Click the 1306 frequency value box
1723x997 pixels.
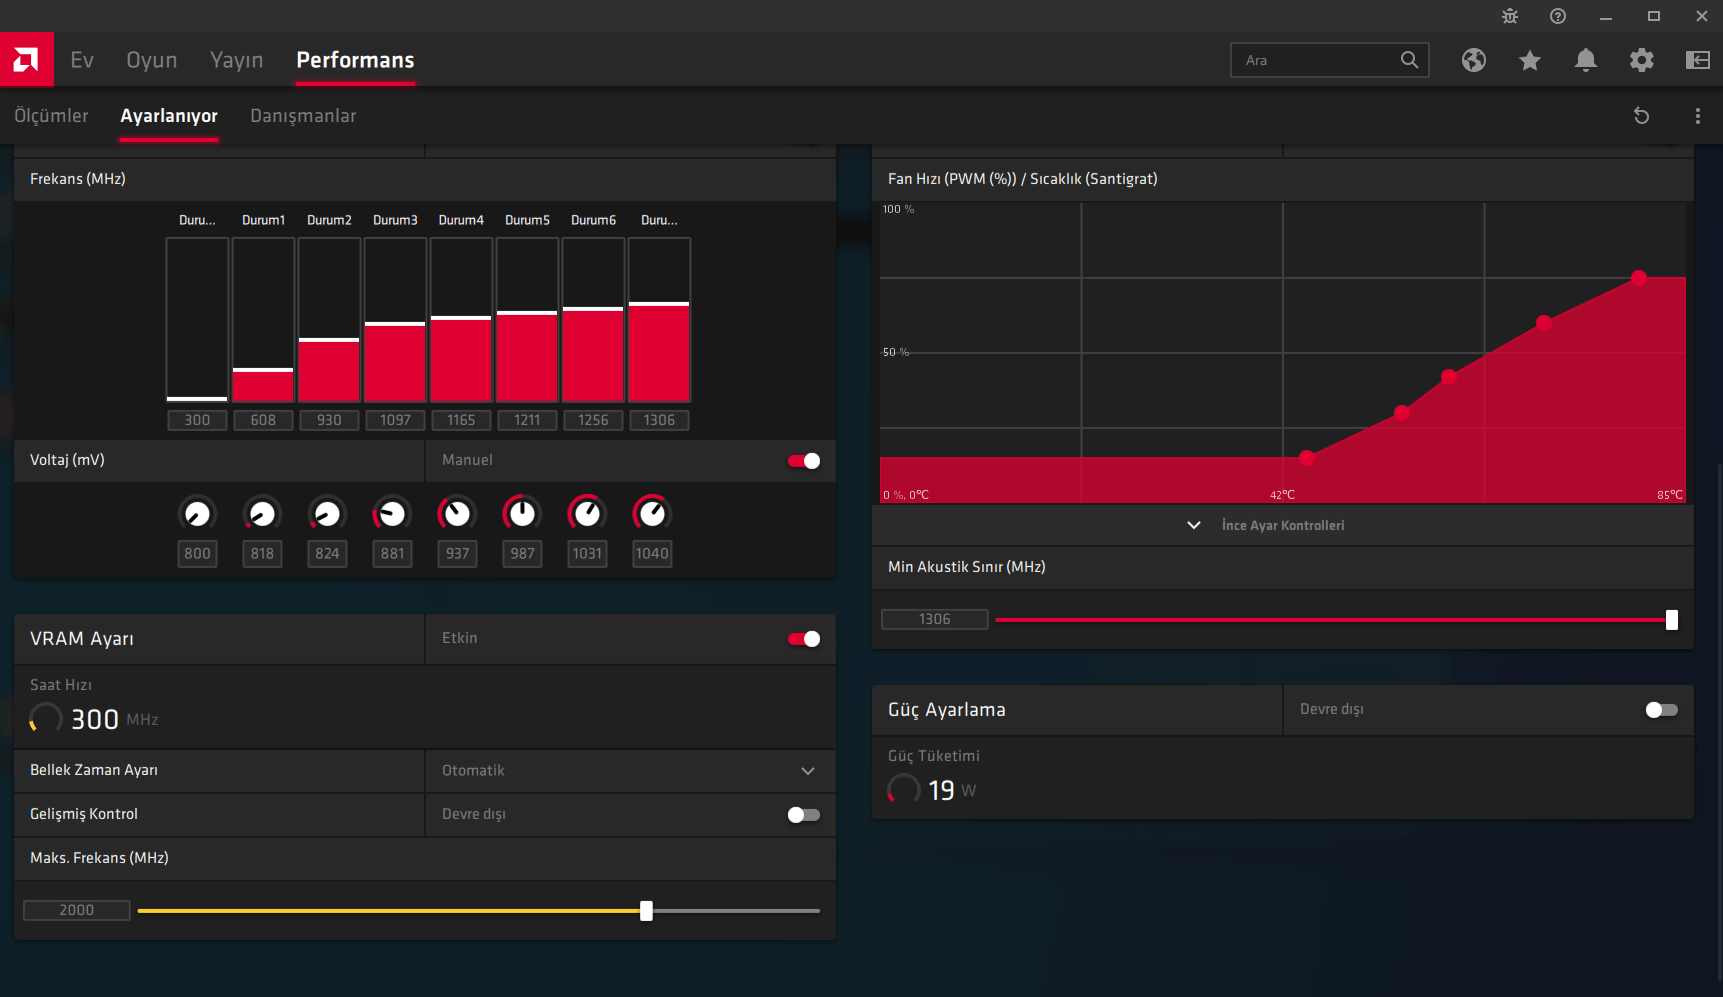[x=659, y=420]
